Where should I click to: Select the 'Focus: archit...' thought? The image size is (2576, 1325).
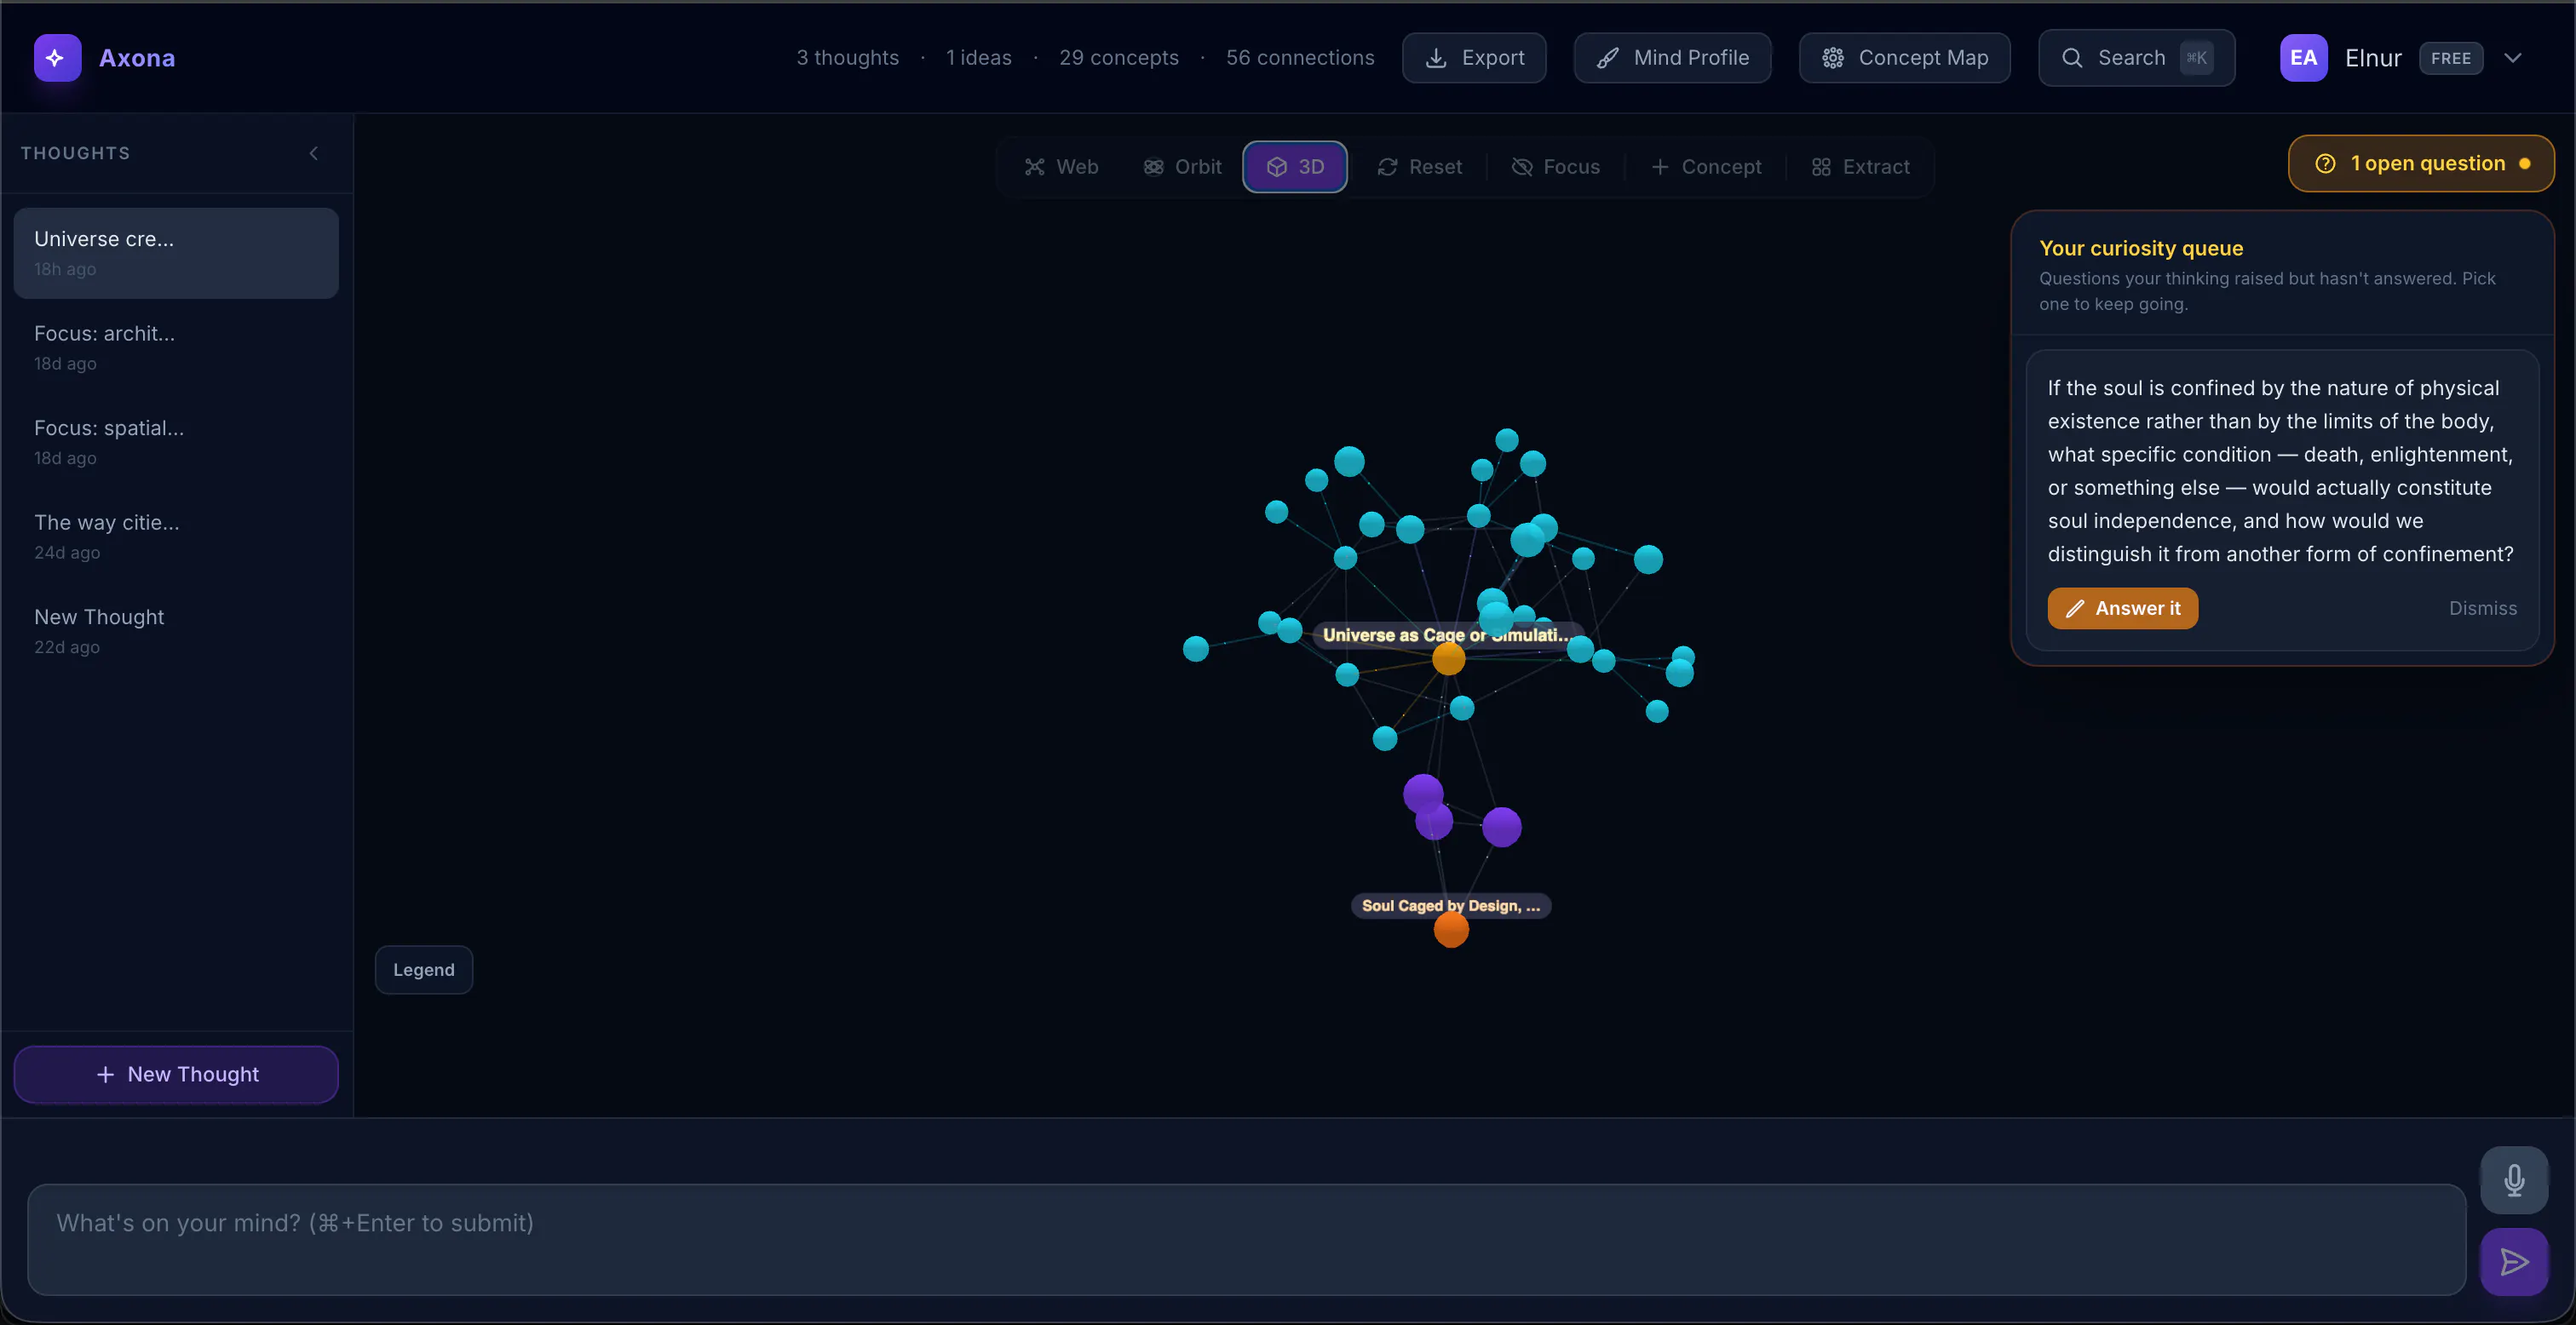pos(176,347)
